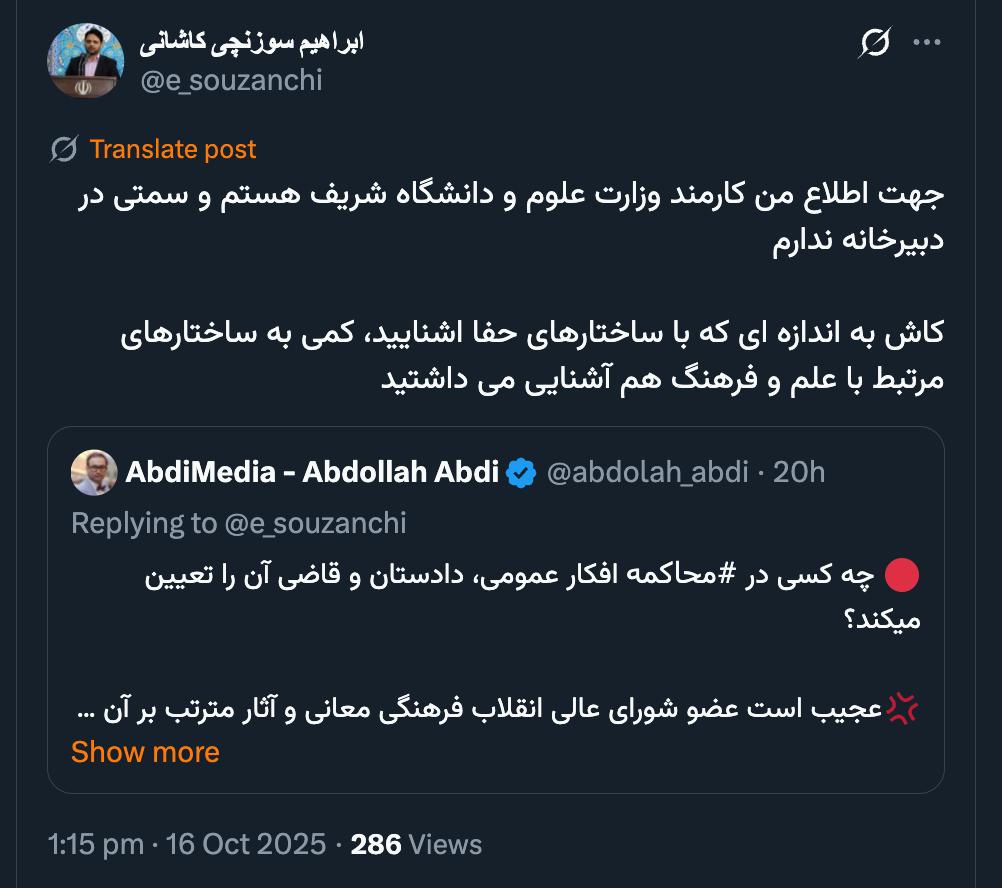1002x888 pixels.
Task: Click the anger symbol emoji in the quoted post
Action: tap(902, 709)
